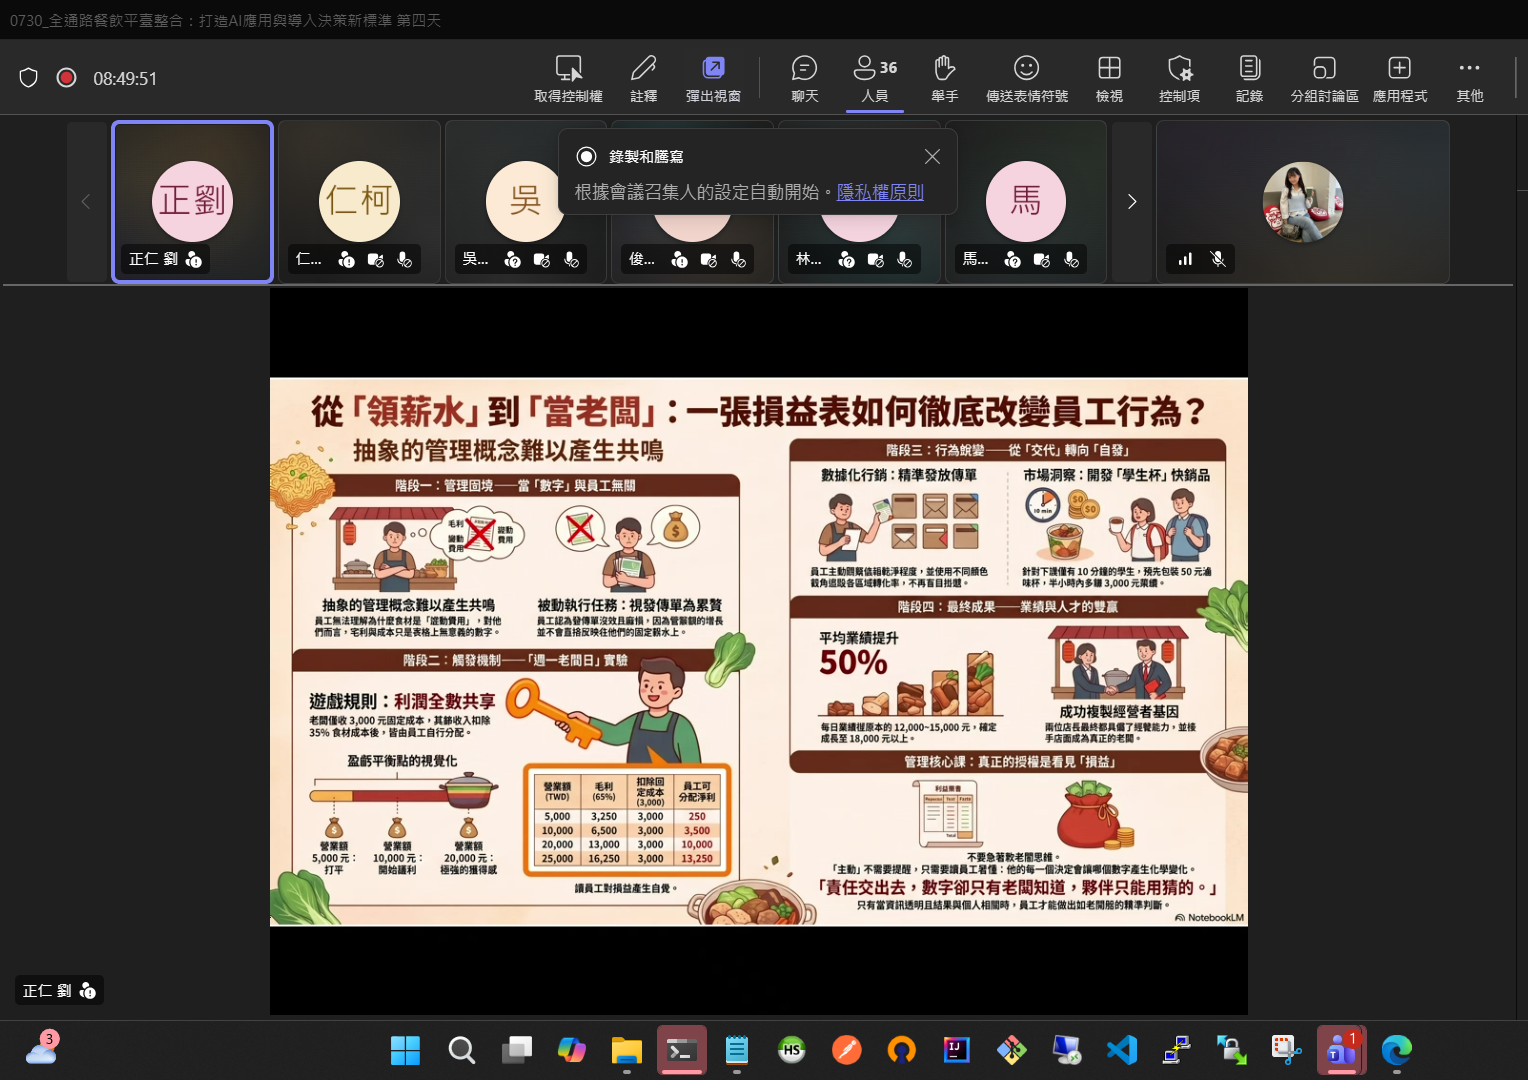
Task: Click camera-off icon on 吳... tile
Action: pyautogui.click(x=541, y=260)
